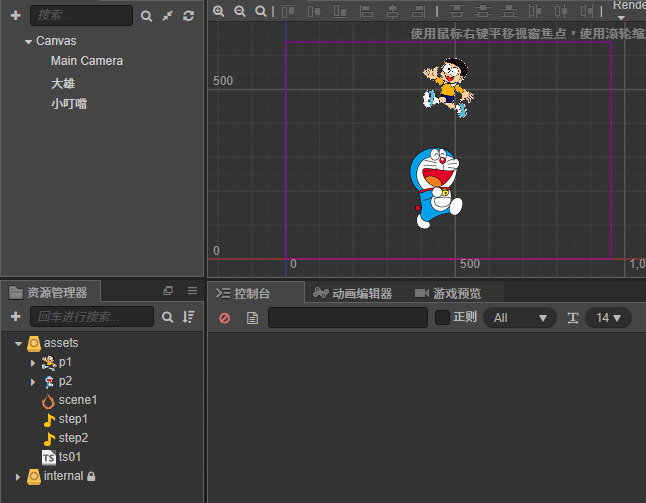Screen dimensions: 646x503
Task: Select the internal locked folder
Action: click(x=63, y=476)
